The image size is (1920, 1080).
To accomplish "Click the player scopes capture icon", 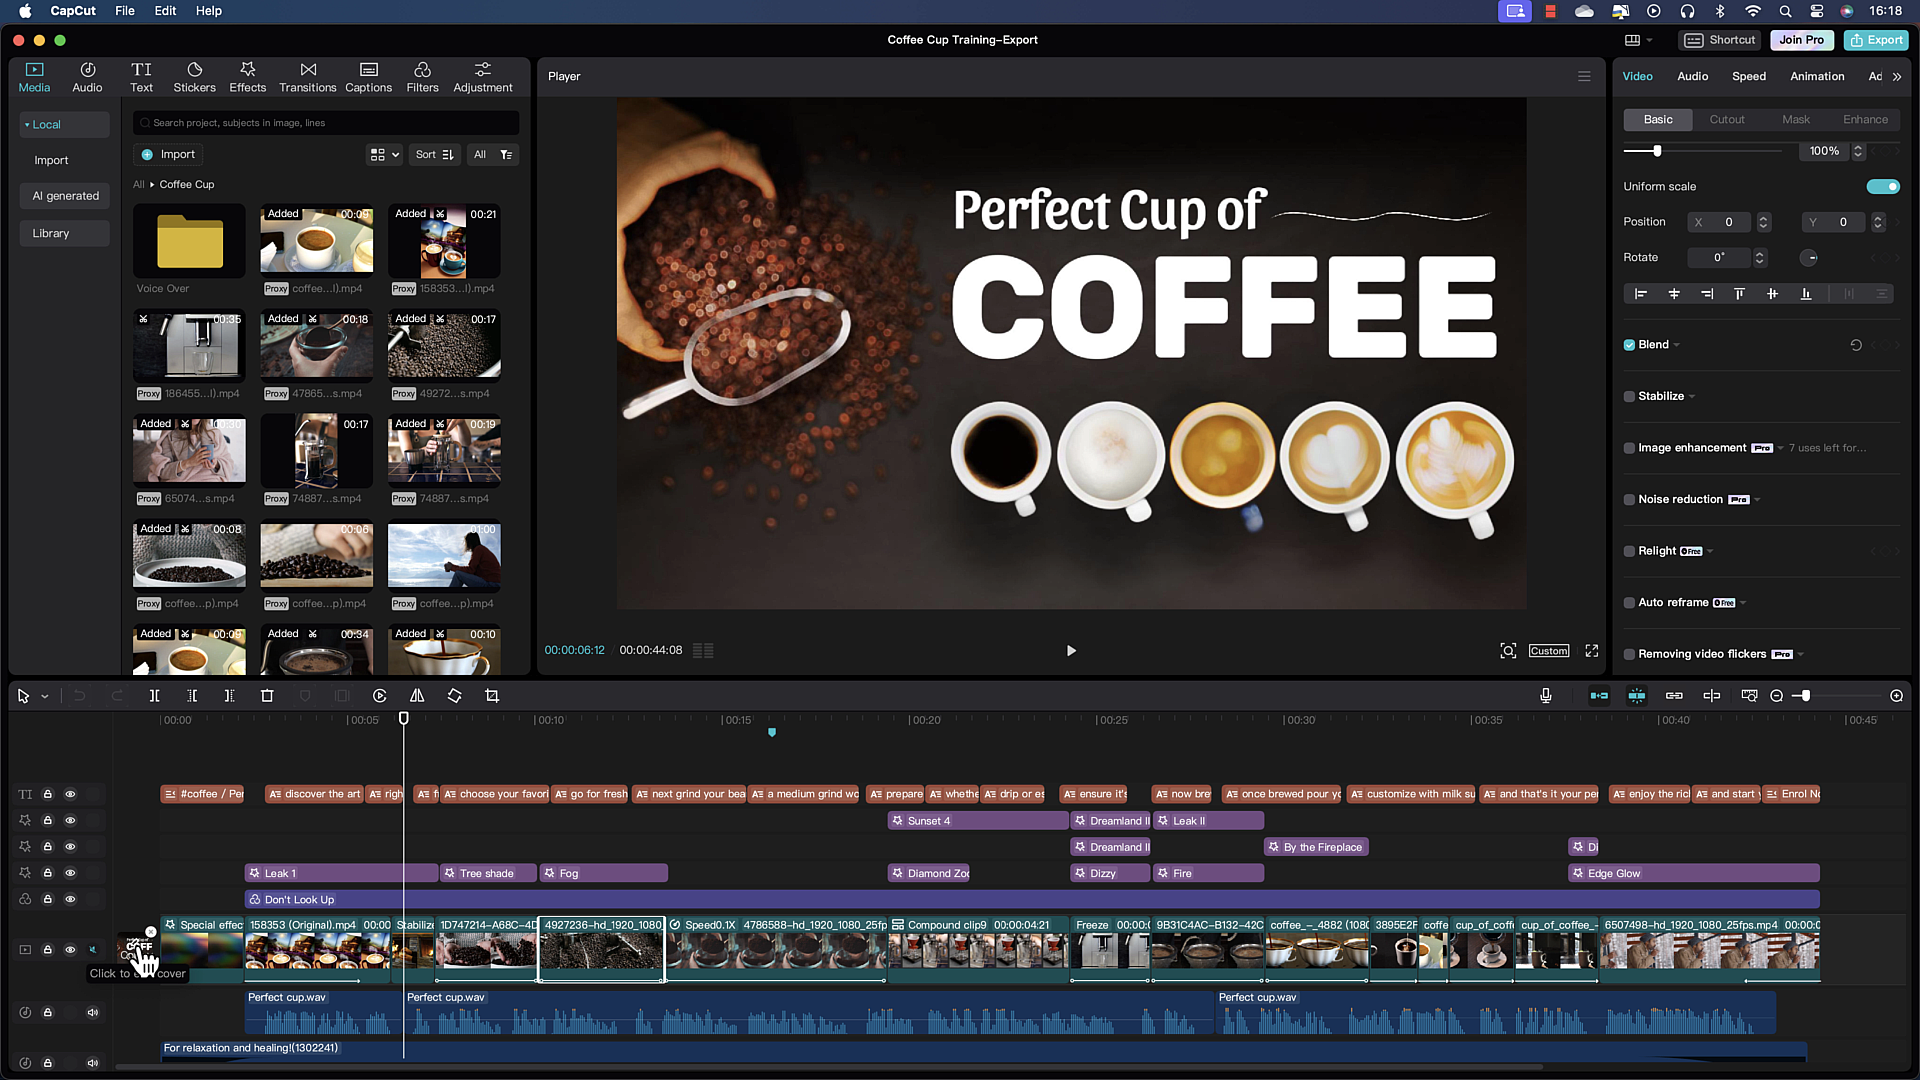I will 1508,651.
